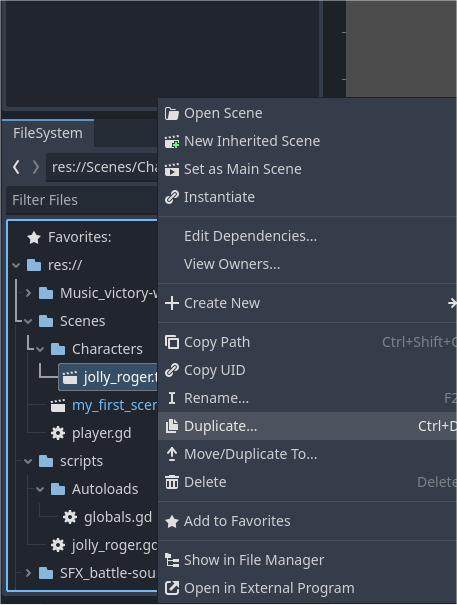Image resolution: width=457 pixels, height=605 pixels.
Task: Click the Filter Files search field
Action: coord(82,200)
